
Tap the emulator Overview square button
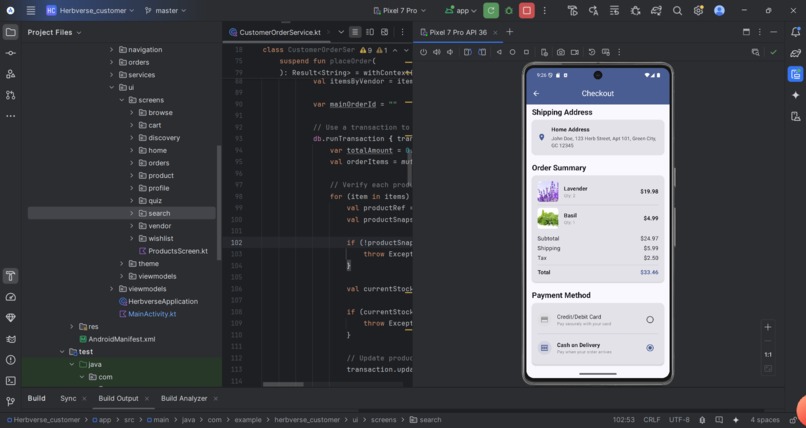click(x=526, y=52)
